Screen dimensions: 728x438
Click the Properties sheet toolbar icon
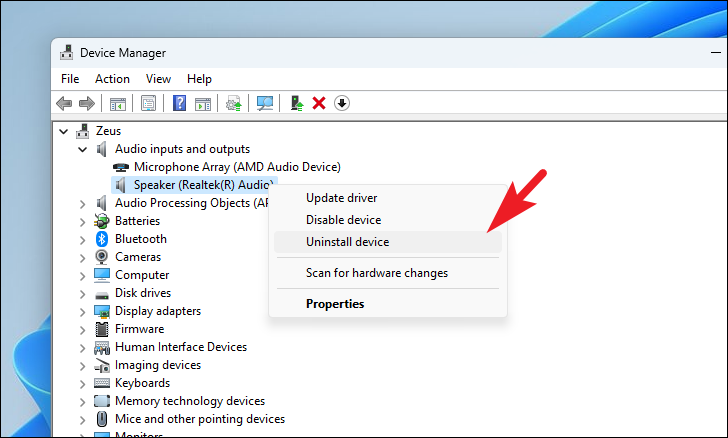coord(148,103)
